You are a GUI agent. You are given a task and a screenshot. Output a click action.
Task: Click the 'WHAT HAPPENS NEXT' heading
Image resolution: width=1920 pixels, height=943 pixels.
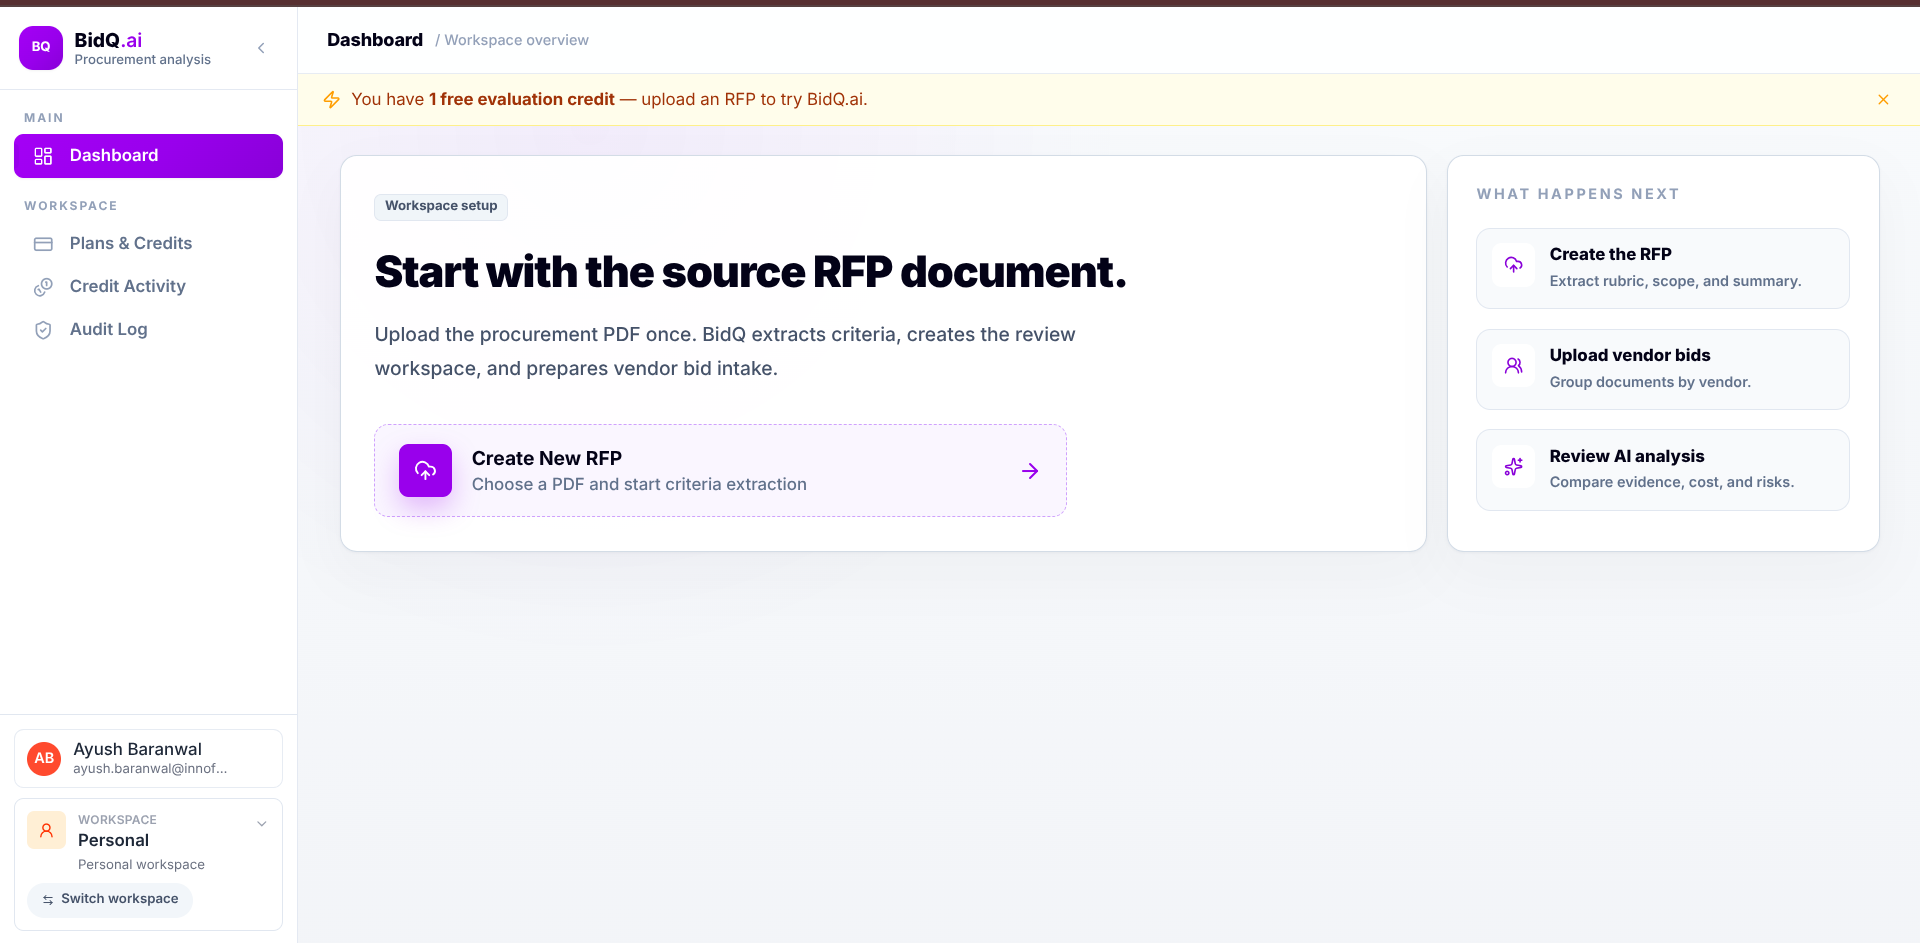[x=1578, y=194]
